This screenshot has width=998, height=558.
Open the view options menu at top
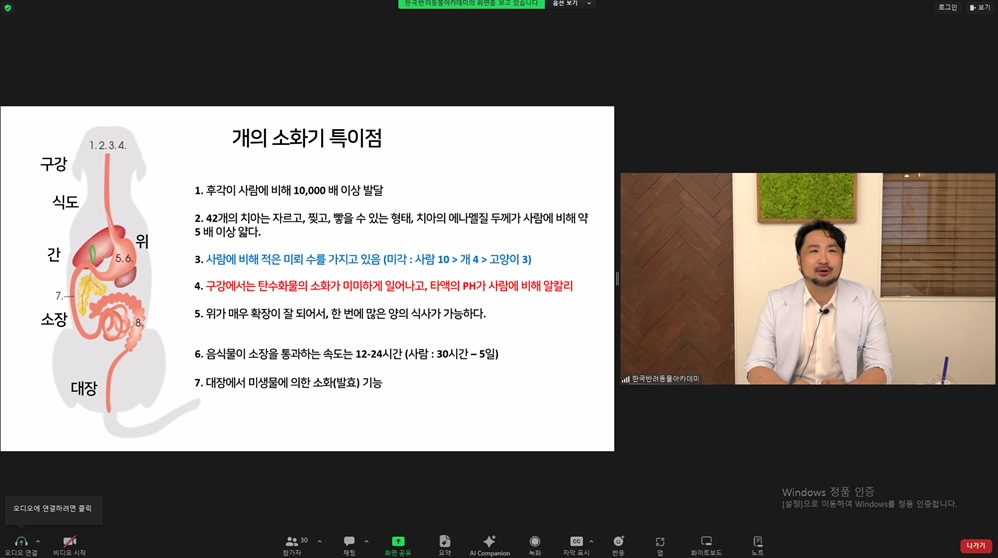coord(572,4)
